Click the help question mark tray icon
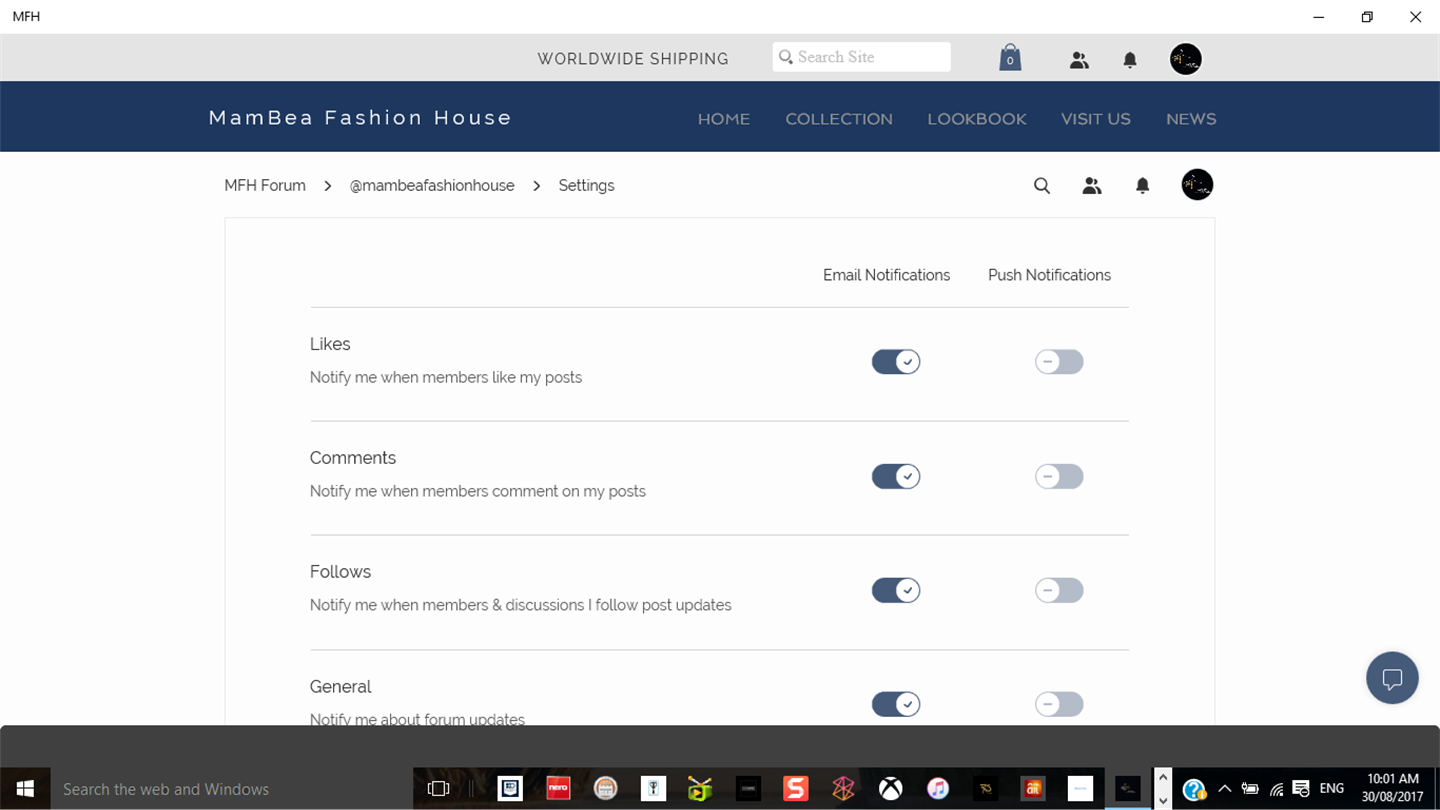The height and width of the screenshot is (810, 1440). pyautogui.click(x=1193, y=789)
